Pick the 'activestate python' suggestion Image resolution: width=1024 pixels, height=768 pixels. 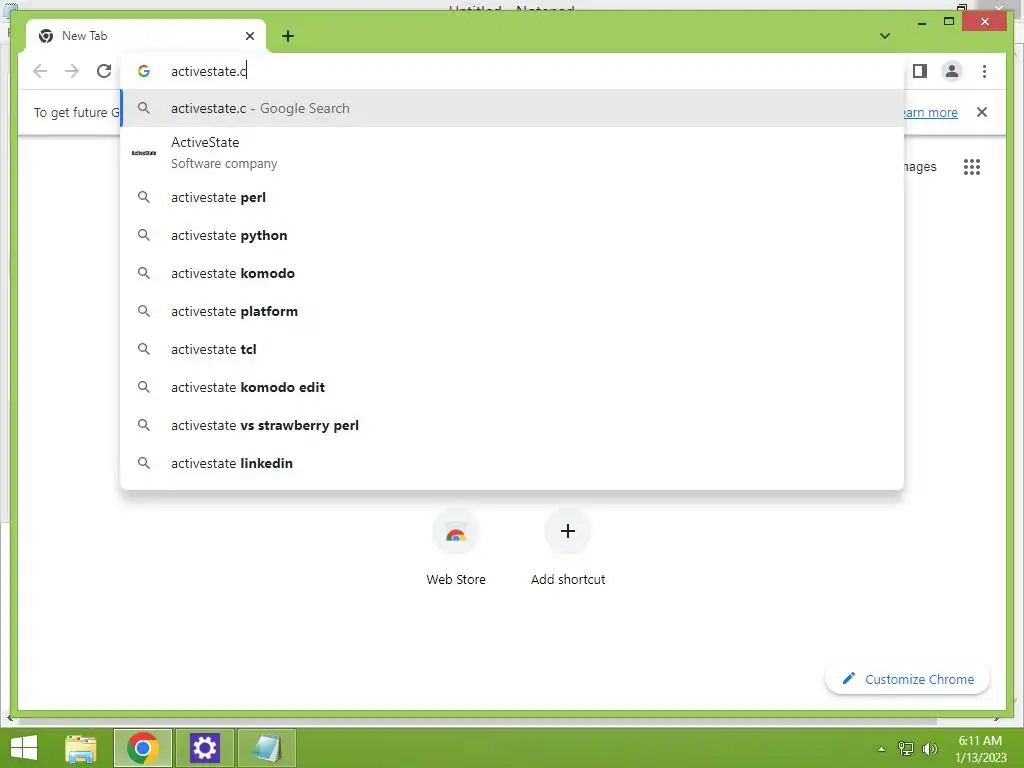(x=513, y=235)
